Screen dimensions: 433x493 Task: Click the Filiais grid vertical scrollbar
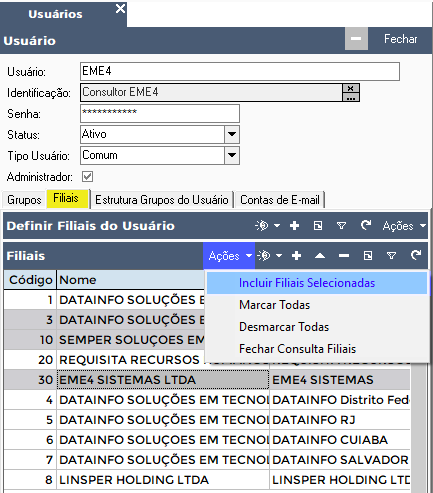pos(419,428)
